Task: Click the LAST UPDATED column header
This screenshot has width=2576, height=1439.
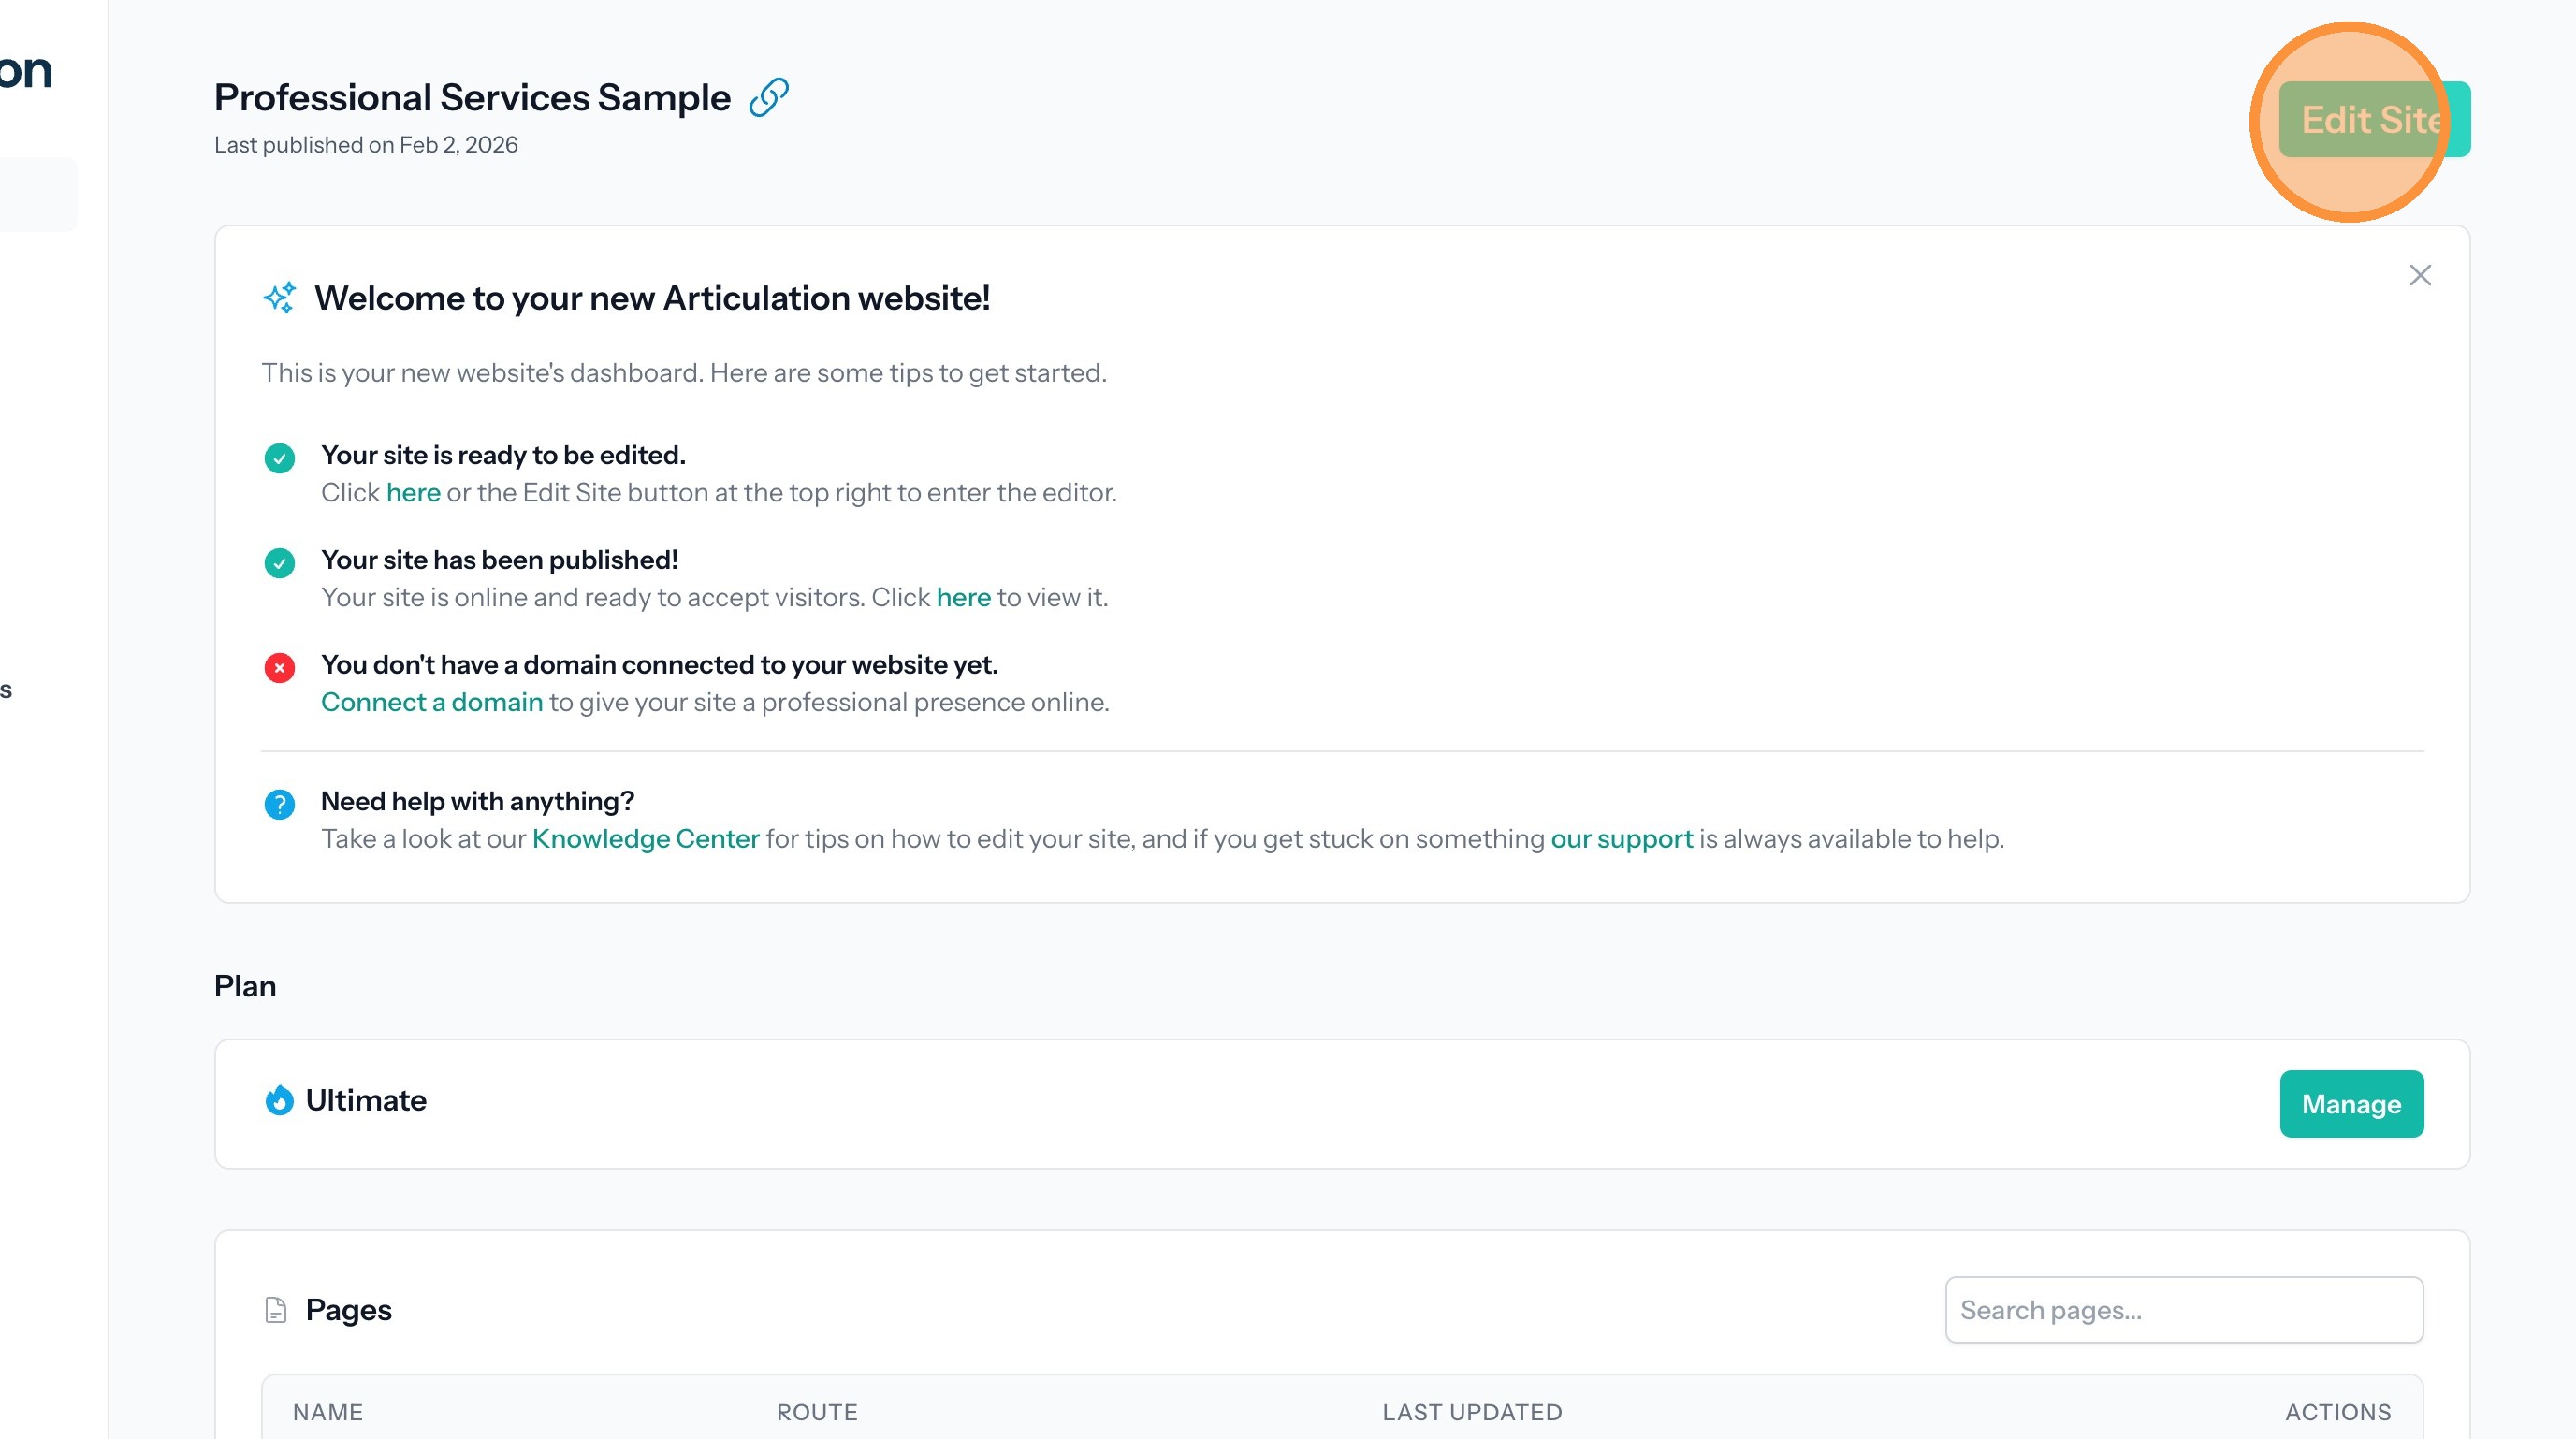Action: pos(1471,1411)
